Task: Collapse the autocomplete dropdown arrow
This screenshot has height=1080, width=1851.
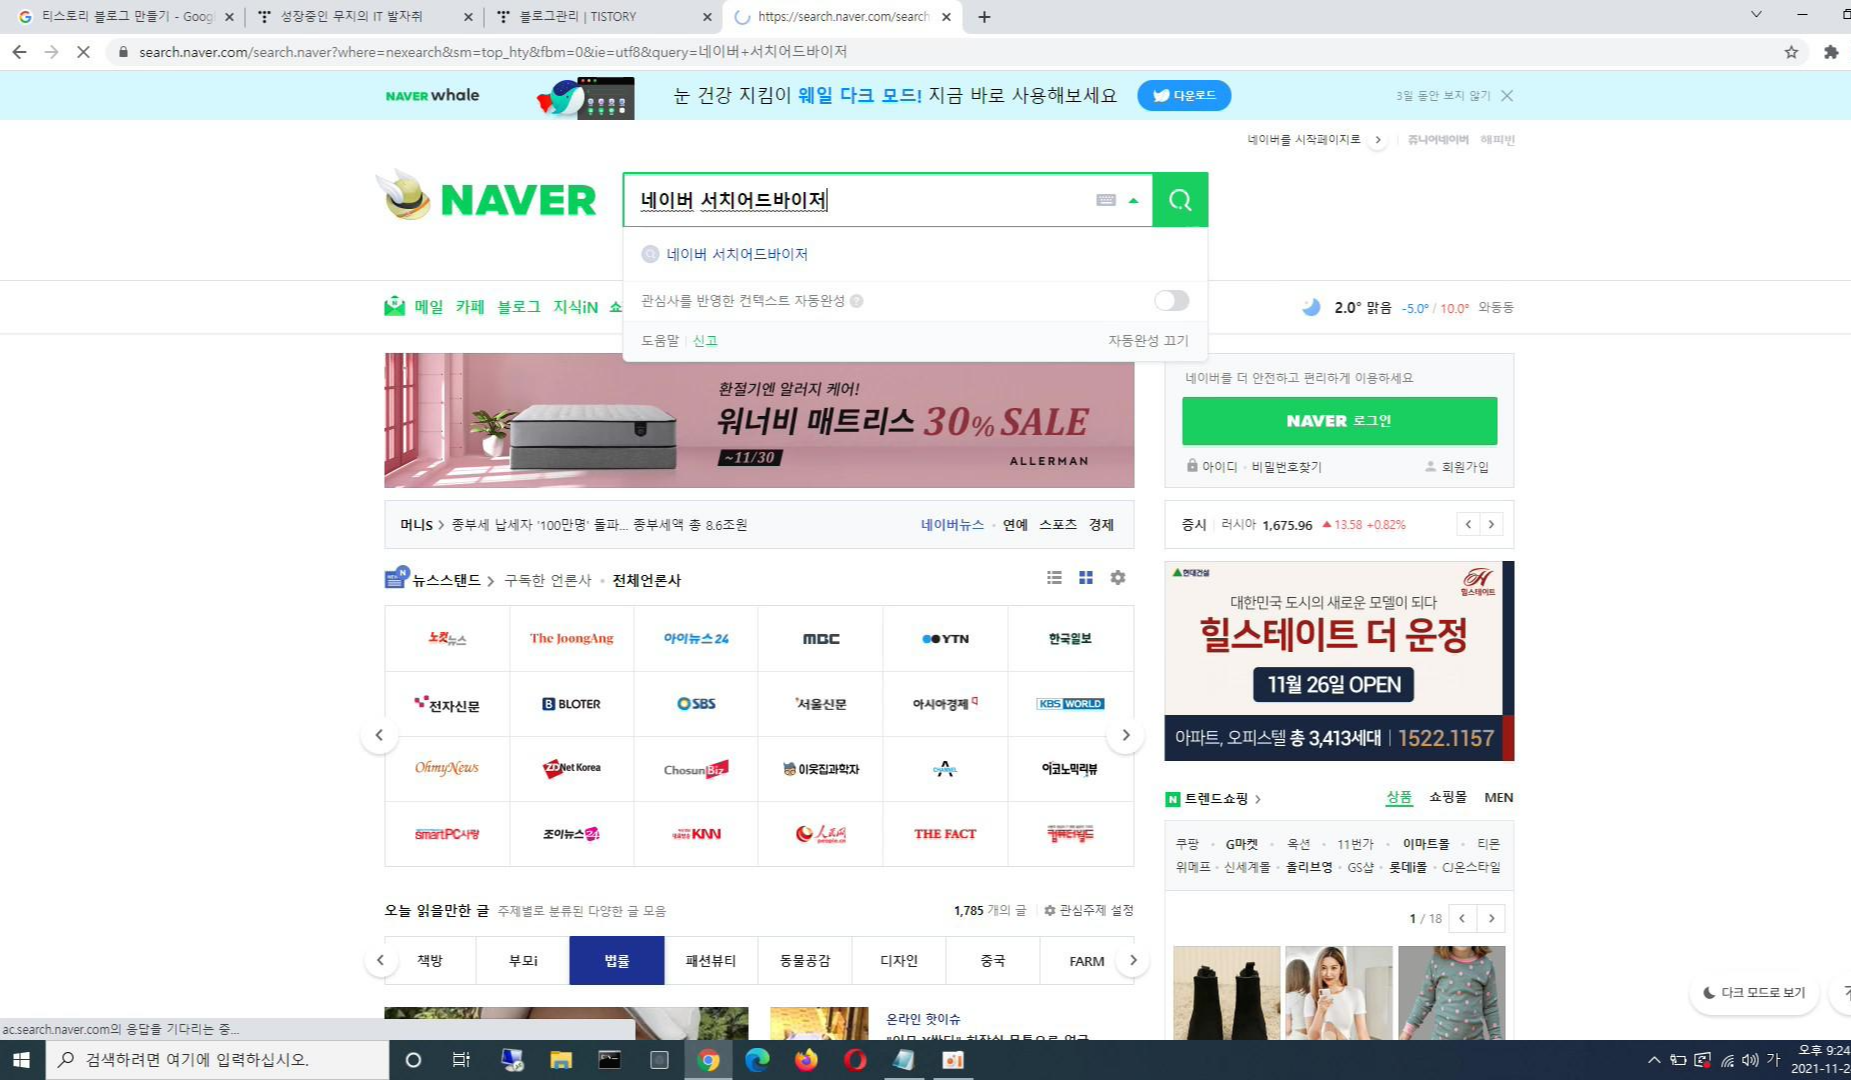Action: (1133, 201)
